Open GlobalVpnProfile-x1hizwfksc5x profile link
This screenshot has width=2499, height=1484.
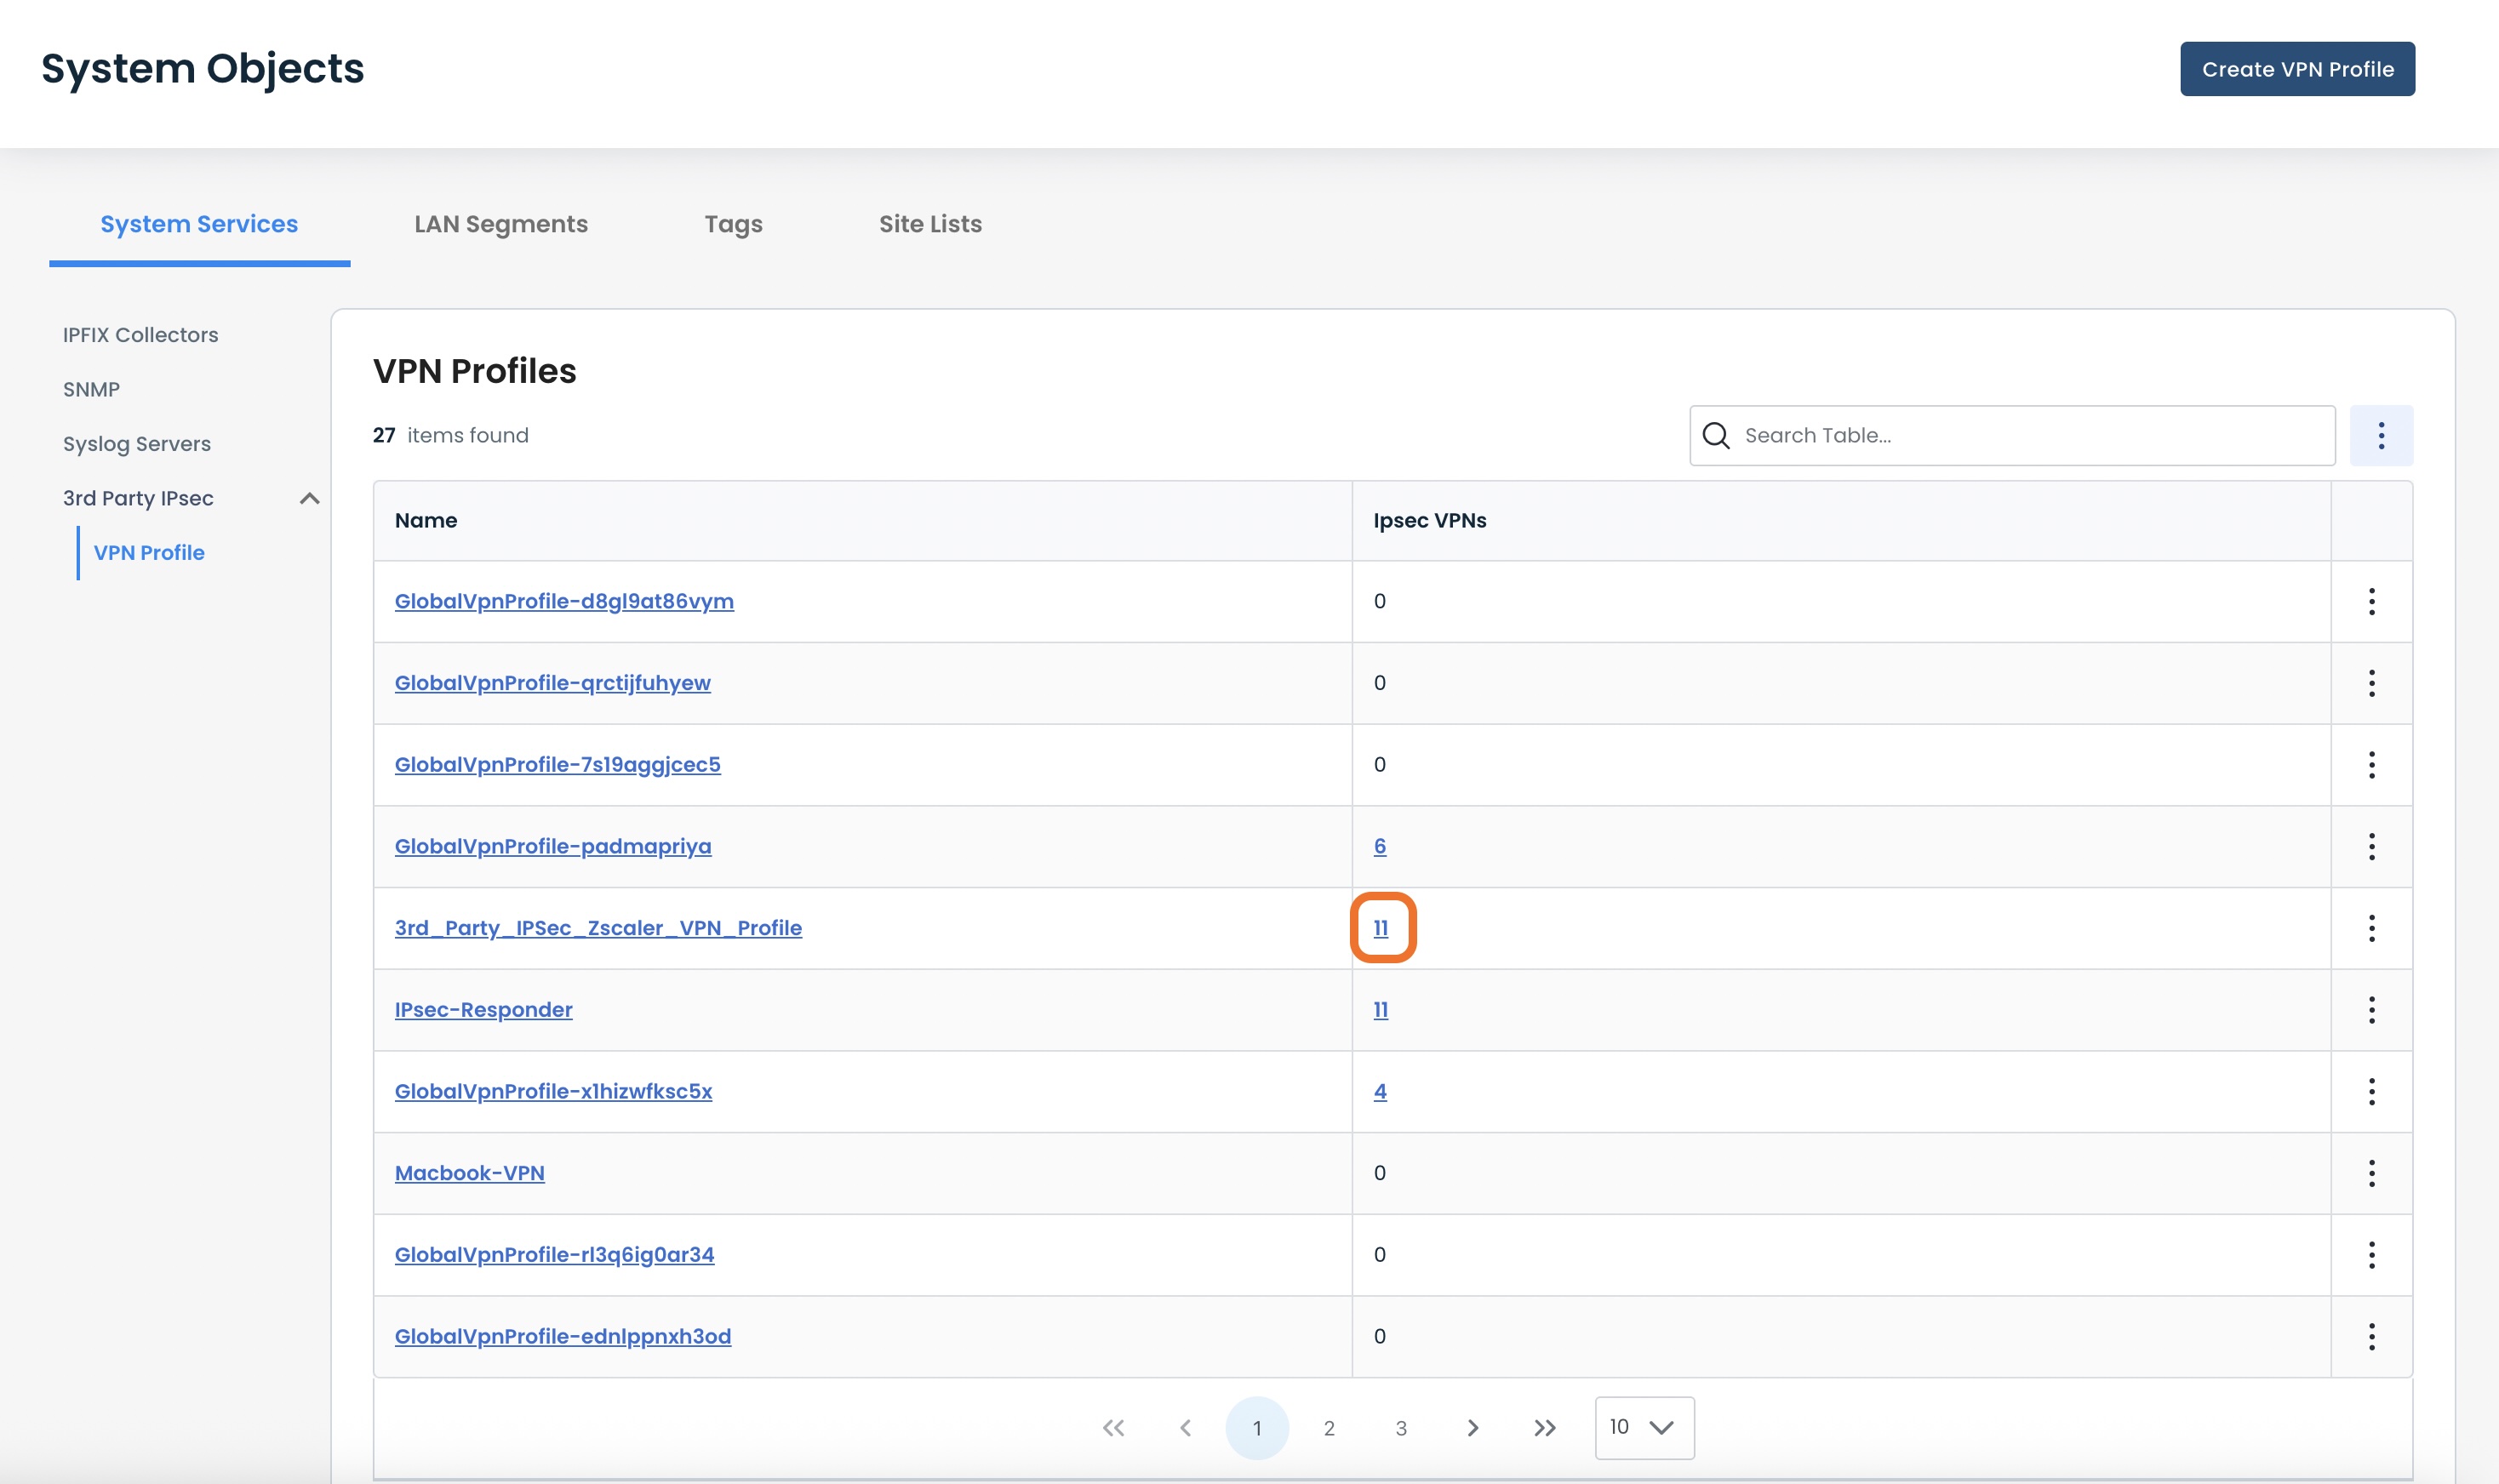click(553, 1091)
